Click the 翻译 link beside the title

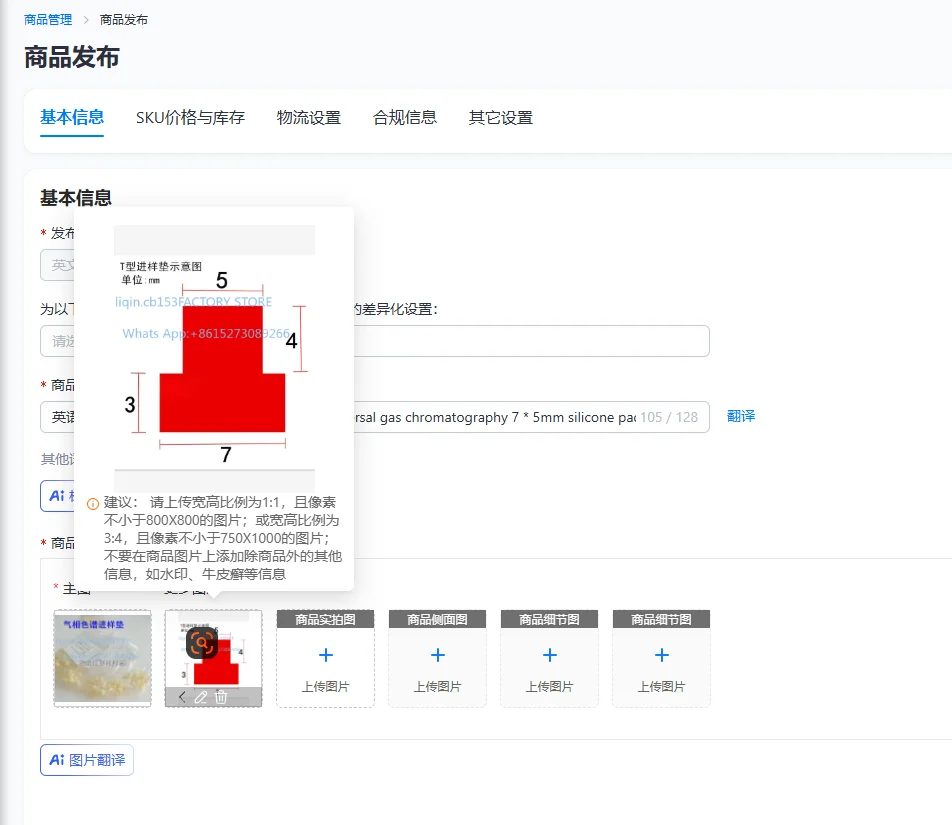(741, 416)
